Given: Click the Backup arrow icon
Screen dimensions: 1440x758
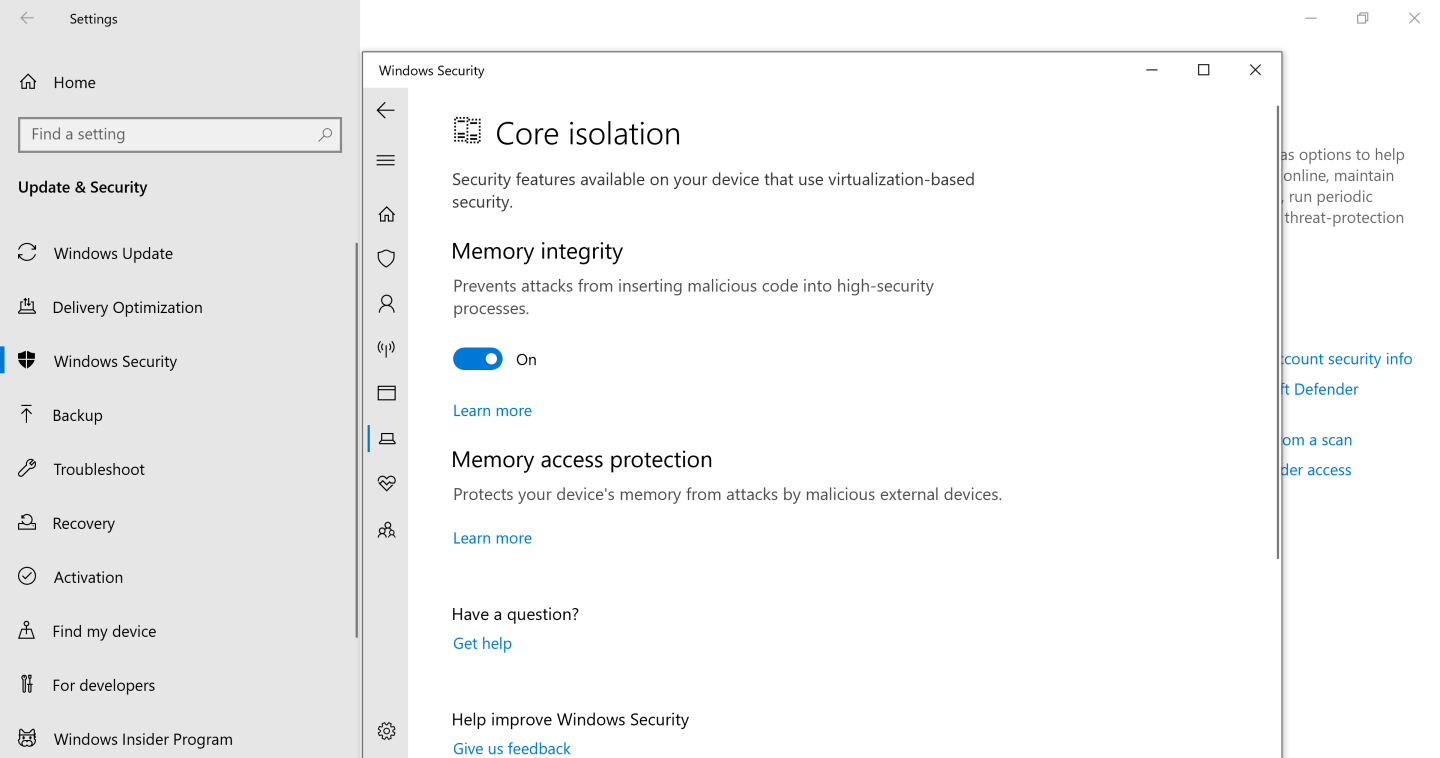Looking at the screenshot, I should coord(28,415).
